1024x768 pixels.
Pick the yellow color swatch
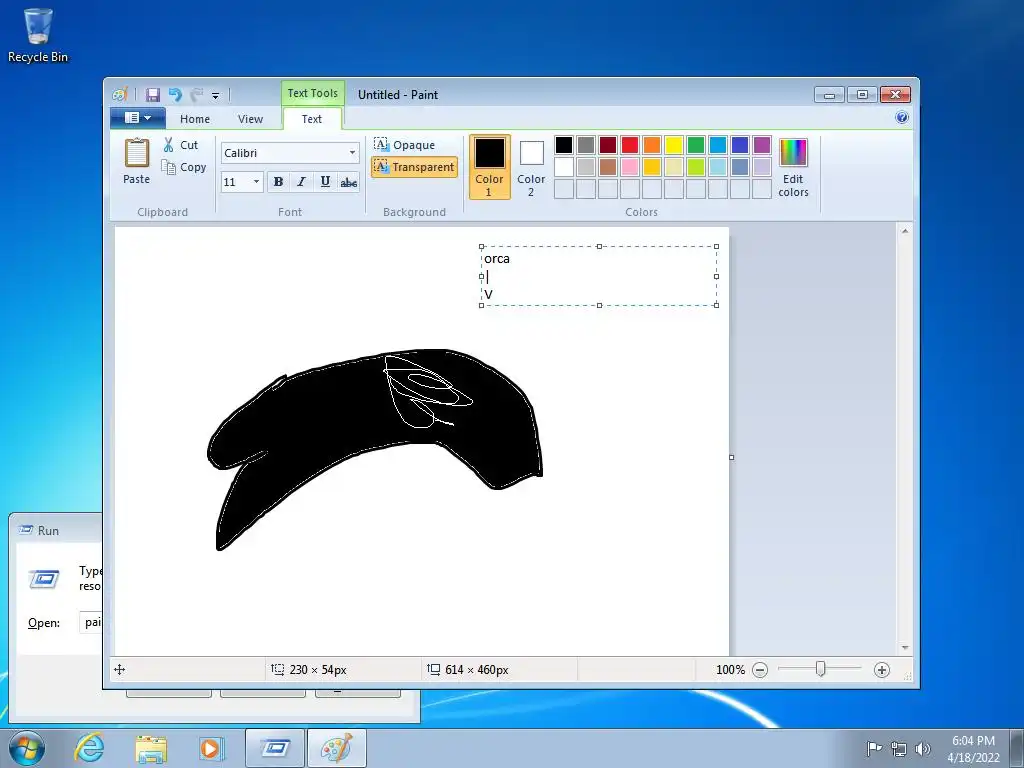674,145
